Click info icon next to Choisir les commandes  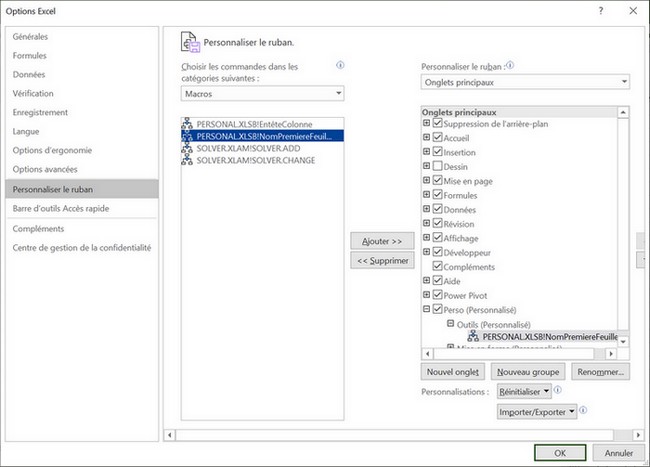coord(341,66)
